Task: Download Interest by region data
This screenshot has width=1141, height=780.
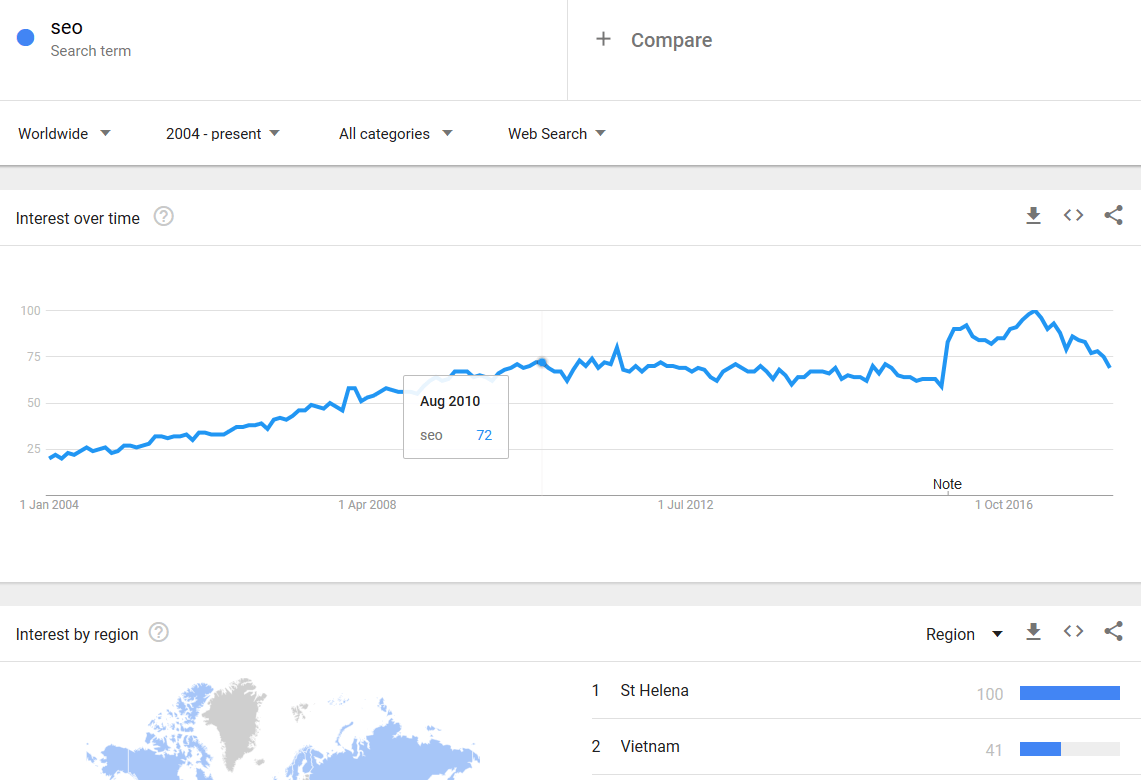Action: 1033,632
